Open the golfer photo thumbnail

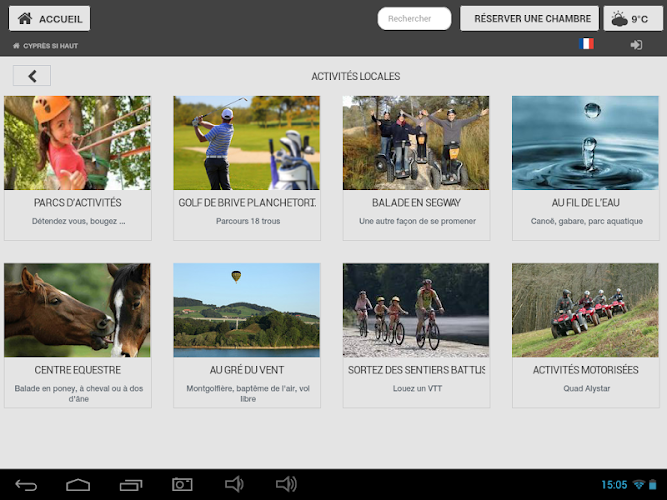coord(247,143)
